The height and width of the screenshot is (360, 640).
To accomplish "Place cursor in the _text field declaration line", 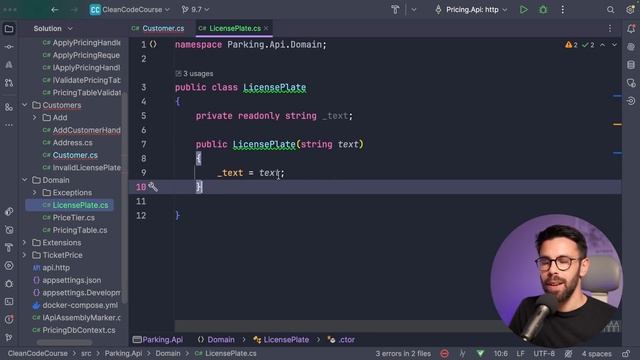I will (x=274, y=116).
